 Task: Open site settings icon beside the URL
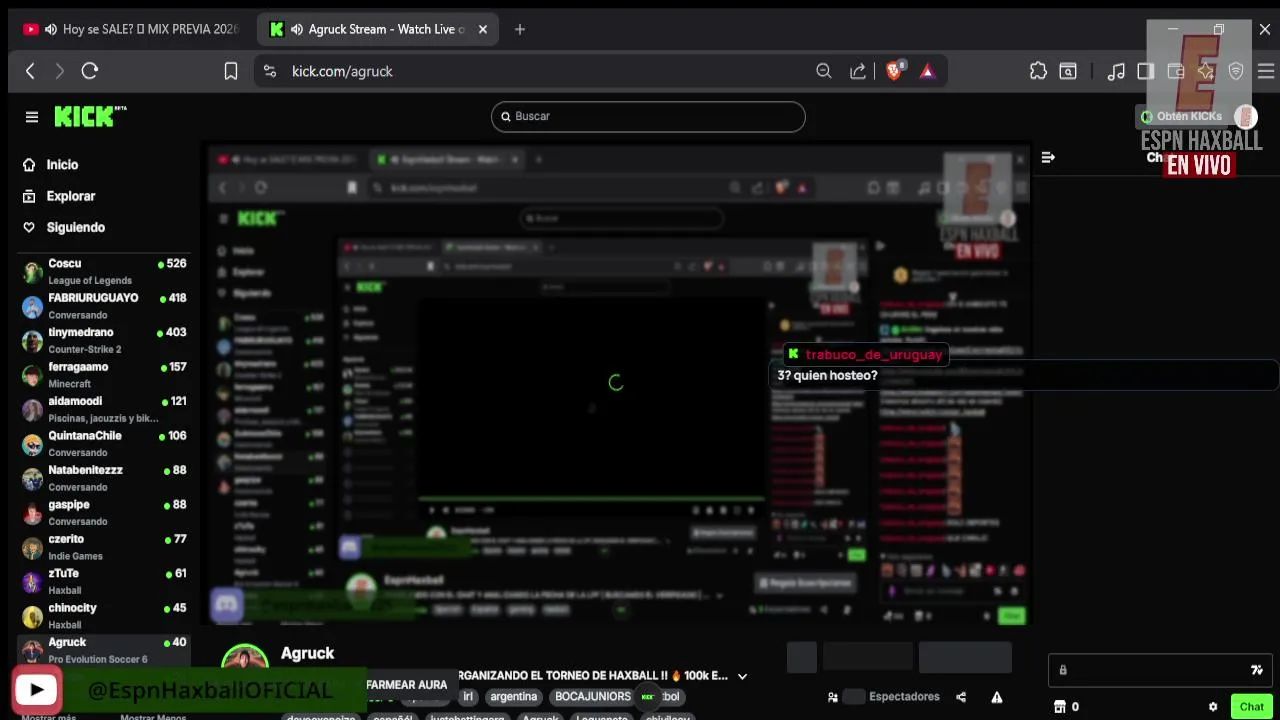click(x=269, y=71)
